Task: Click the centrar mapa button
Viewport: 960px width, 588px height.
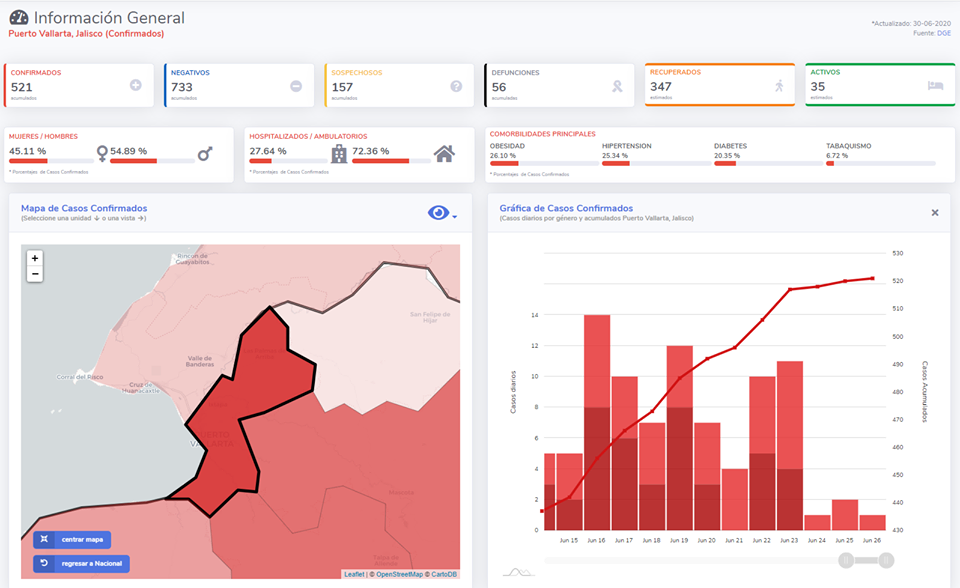Action: pyautogui.click(x=72, y=540)
